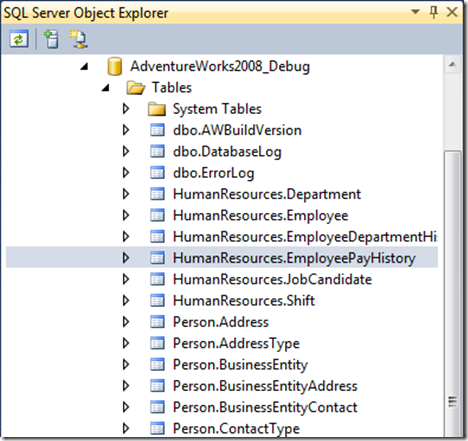Expand the dbo.ErrorLog table
The width and height of the screenshot is (468, 441).
click(x=126, y=173)
